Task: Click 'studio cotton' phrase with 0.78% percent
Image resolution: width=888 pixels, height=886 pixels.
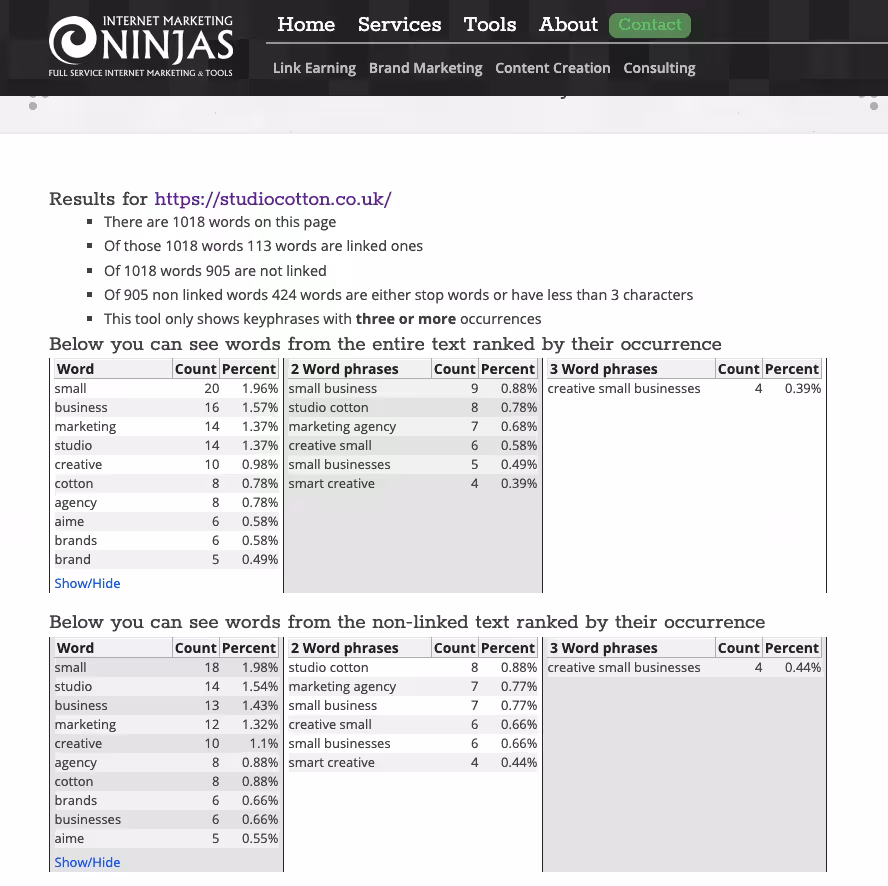Action: click(x=413, y=407)
